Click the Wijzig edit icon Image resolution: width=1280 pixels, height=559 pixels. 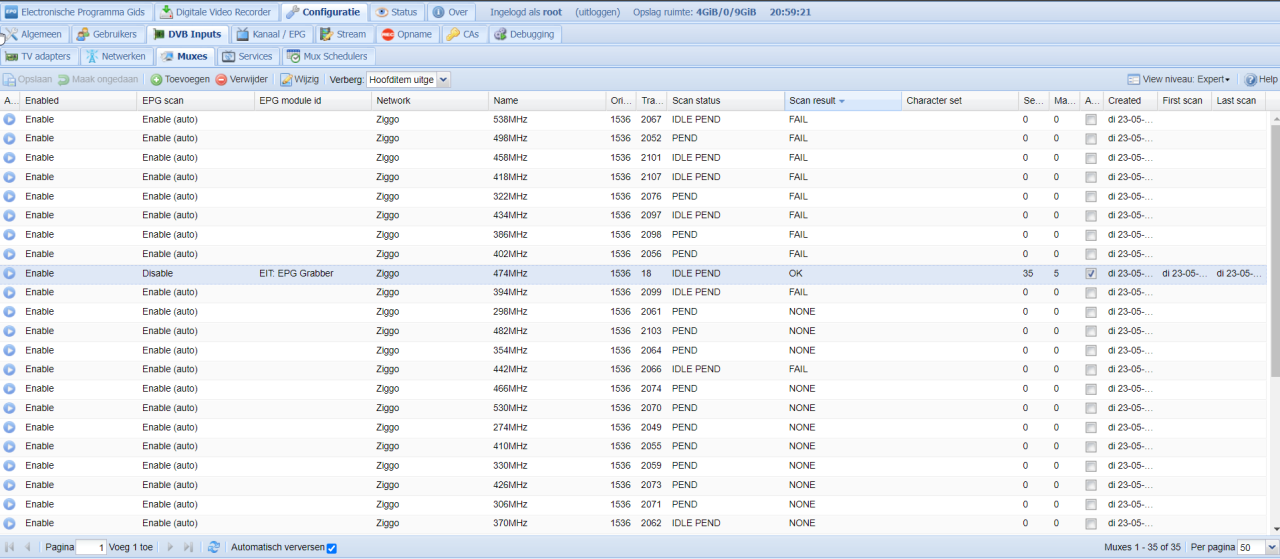coord(286,79)
